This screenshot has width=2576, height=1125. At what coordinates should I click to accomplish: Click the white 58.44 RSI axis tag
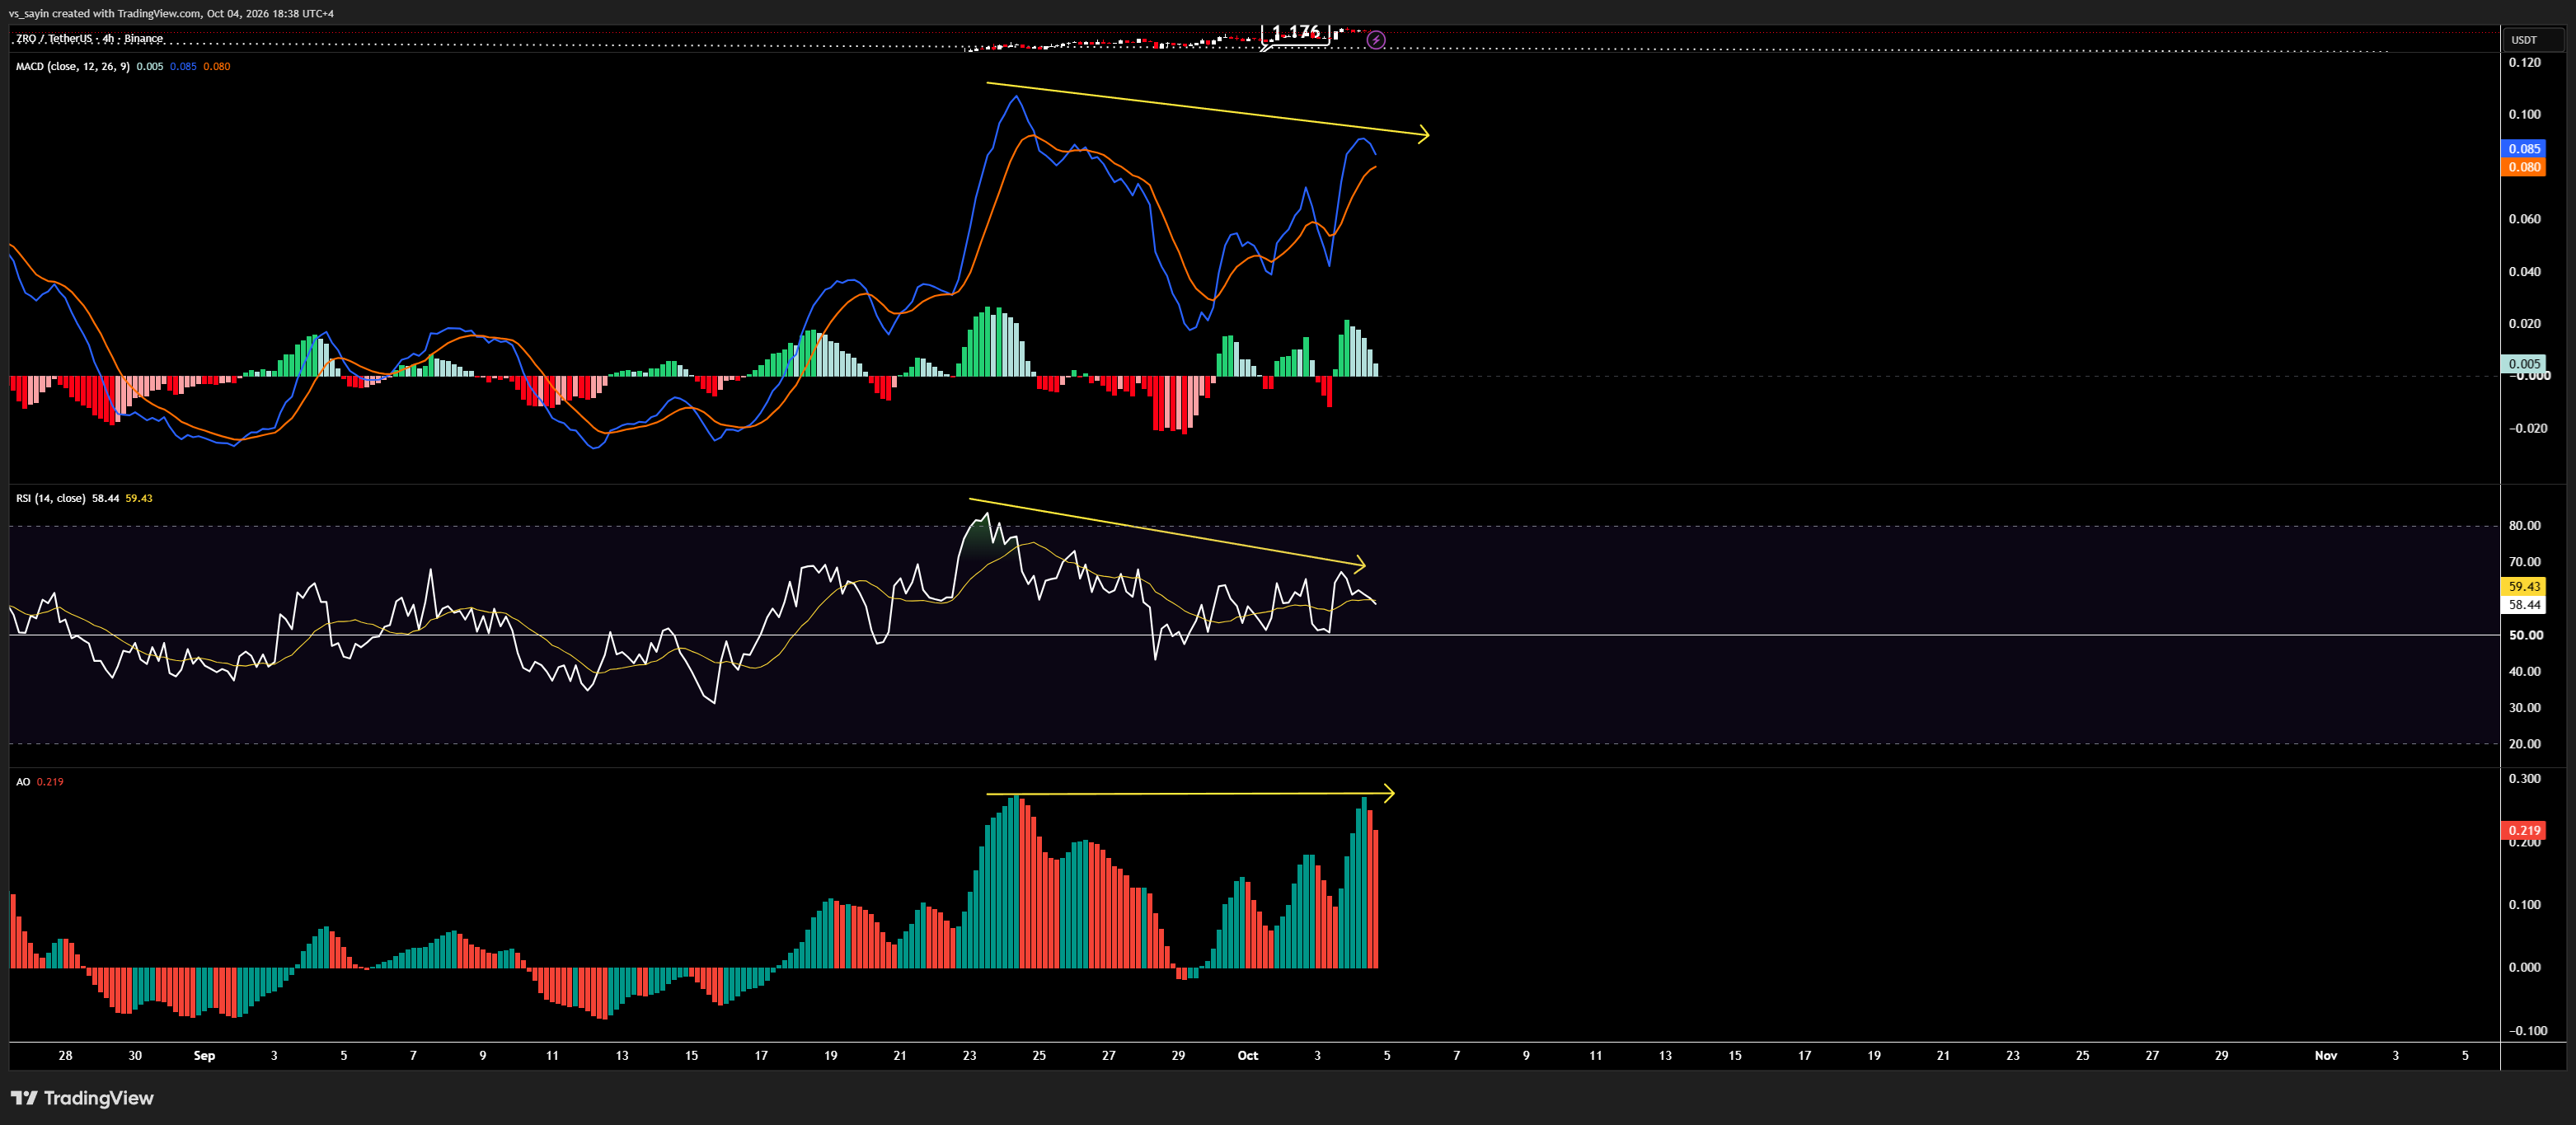(x=2523, y=604)
